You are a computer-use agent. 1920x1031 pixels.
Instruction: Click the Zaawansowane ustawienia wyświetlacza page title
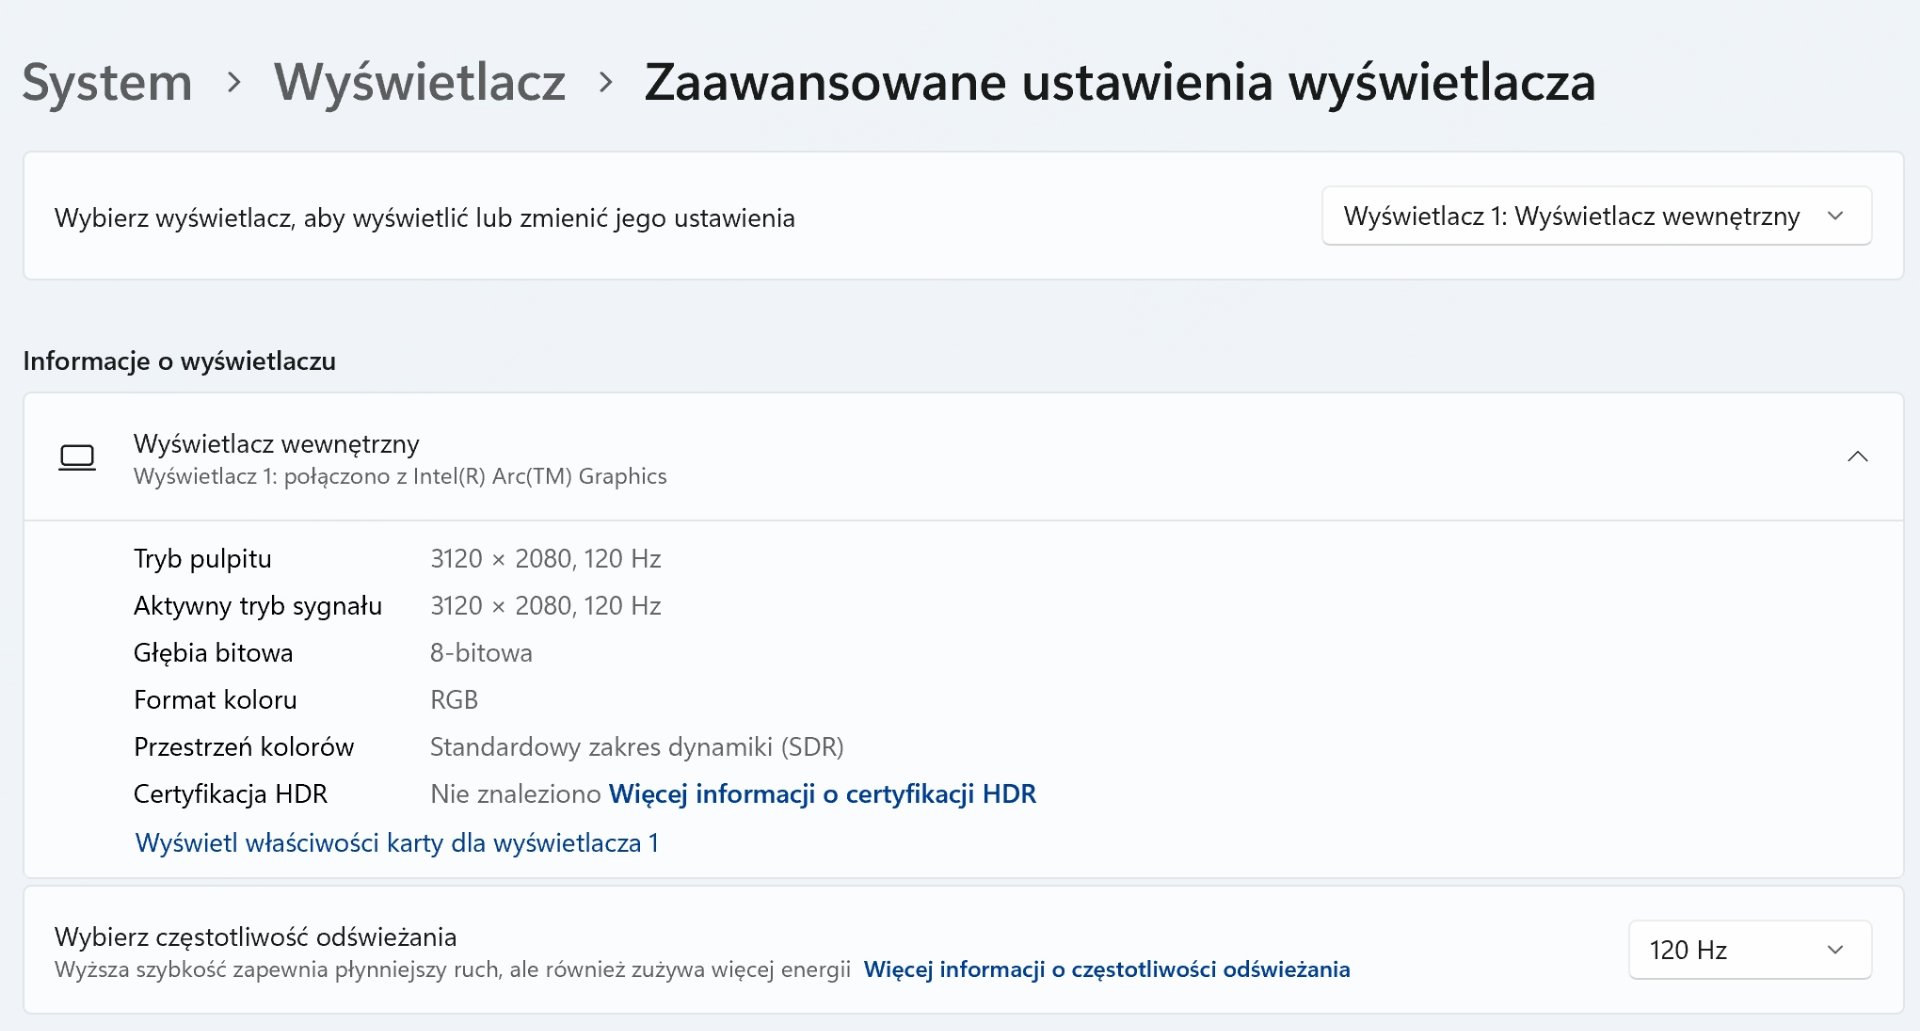1120,82
